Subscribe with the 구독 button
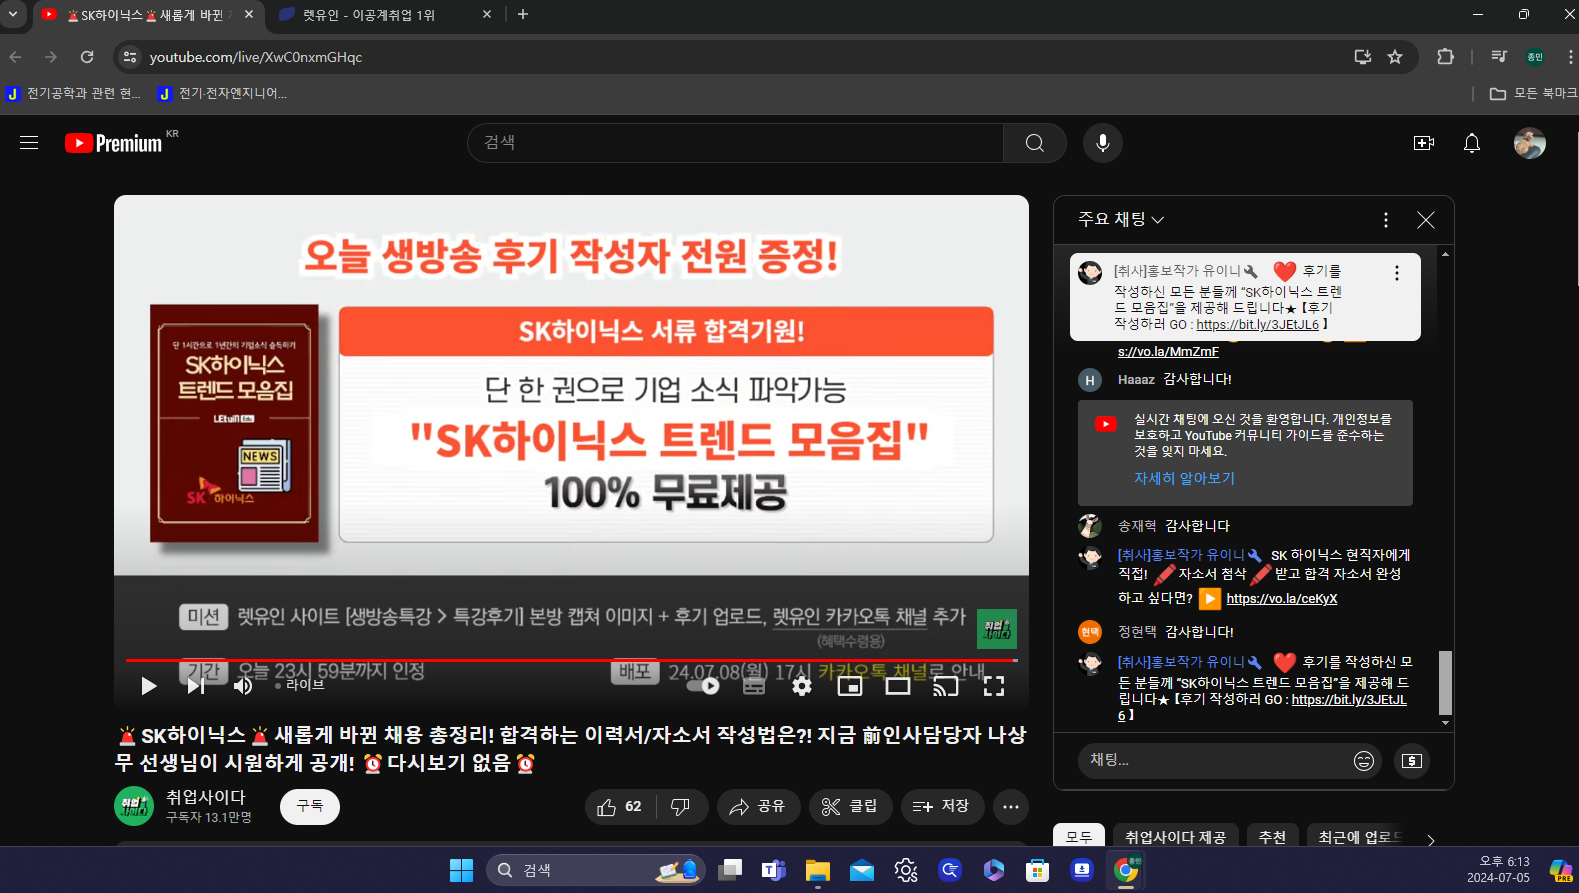Viewport: 1579px width, 893px height. [310, 807]
